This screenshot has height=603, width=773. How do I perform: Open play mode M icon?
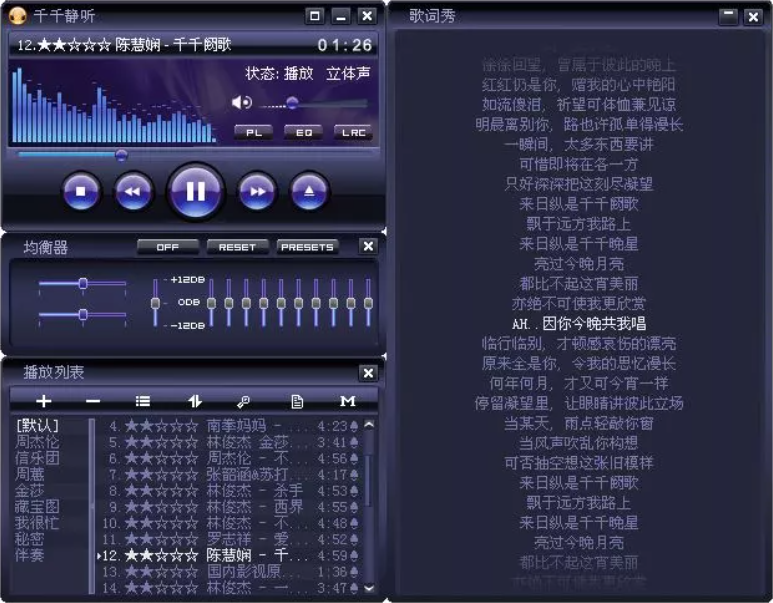tap(348, 401)
